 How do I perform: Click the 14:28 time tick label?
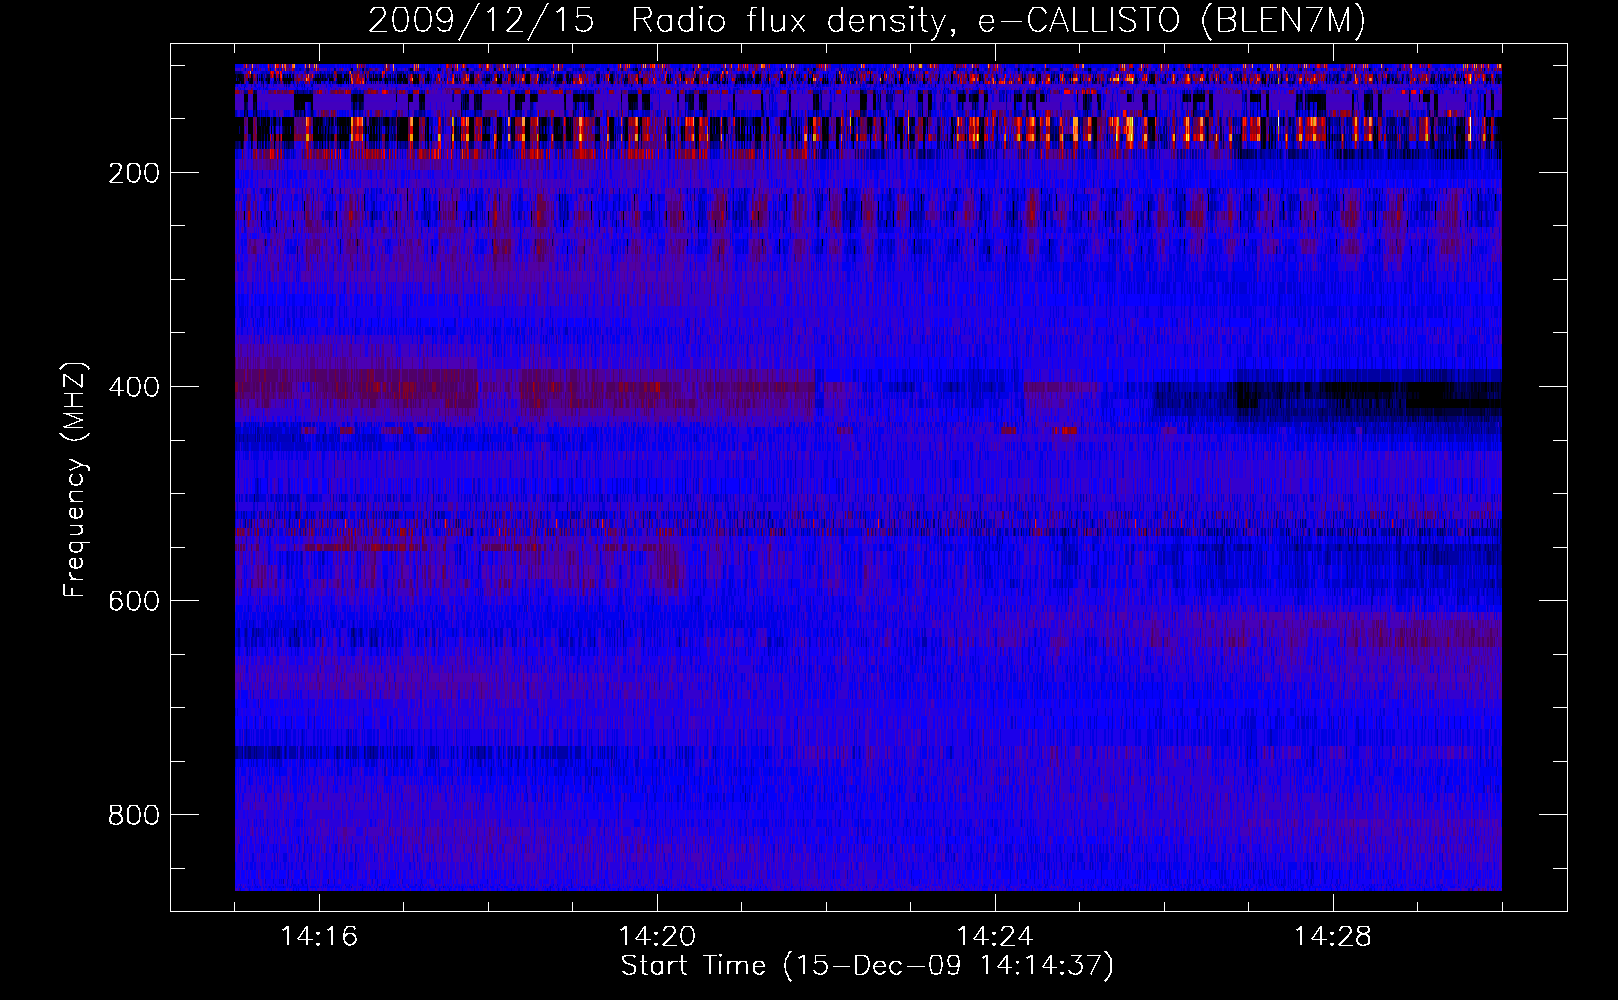1333,936
